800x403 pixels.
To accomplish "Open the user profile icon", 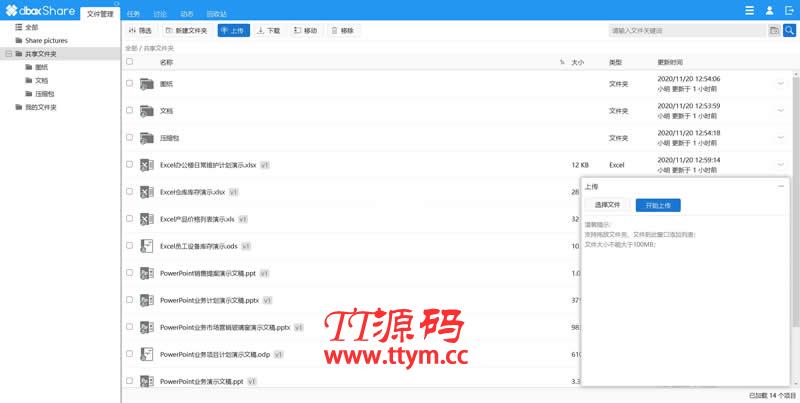I will pyautogui.click(x=769, y=10).
